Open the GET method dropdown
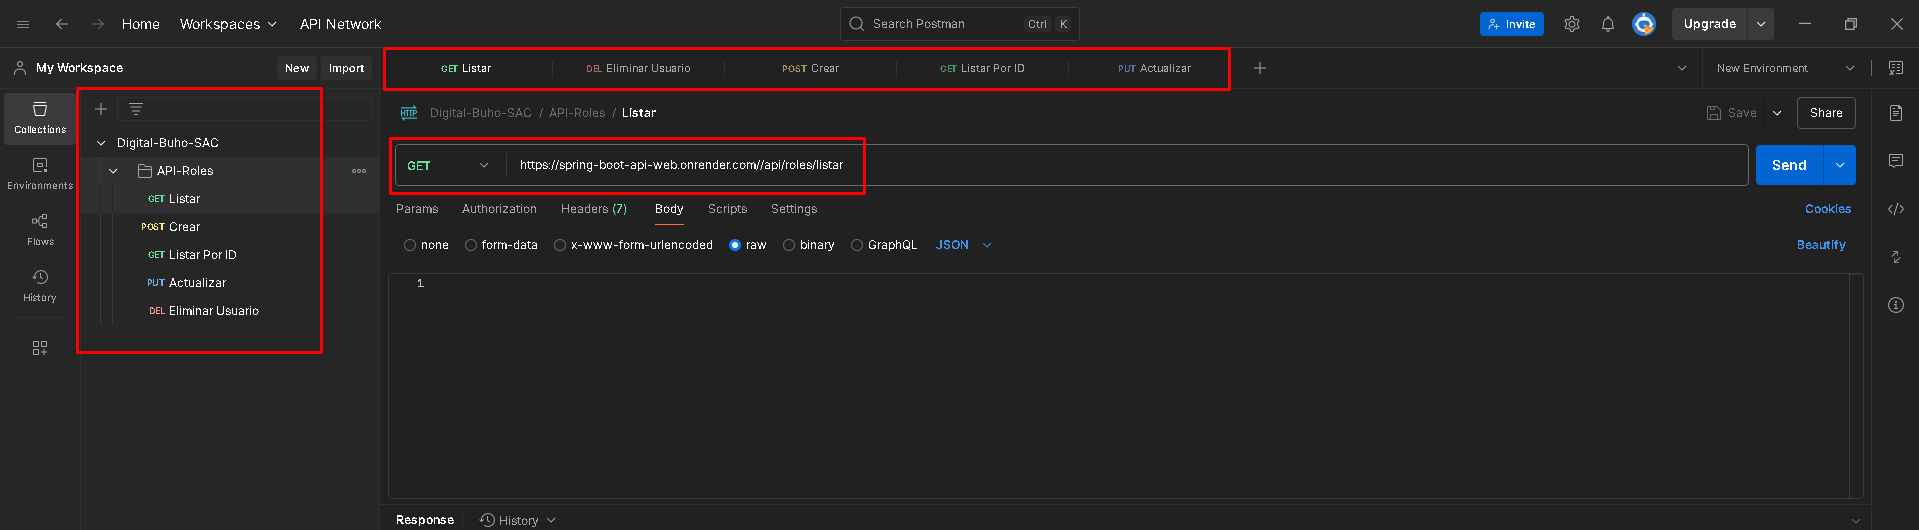Screen dimensions: 1919x530 [x=449, y=165]
